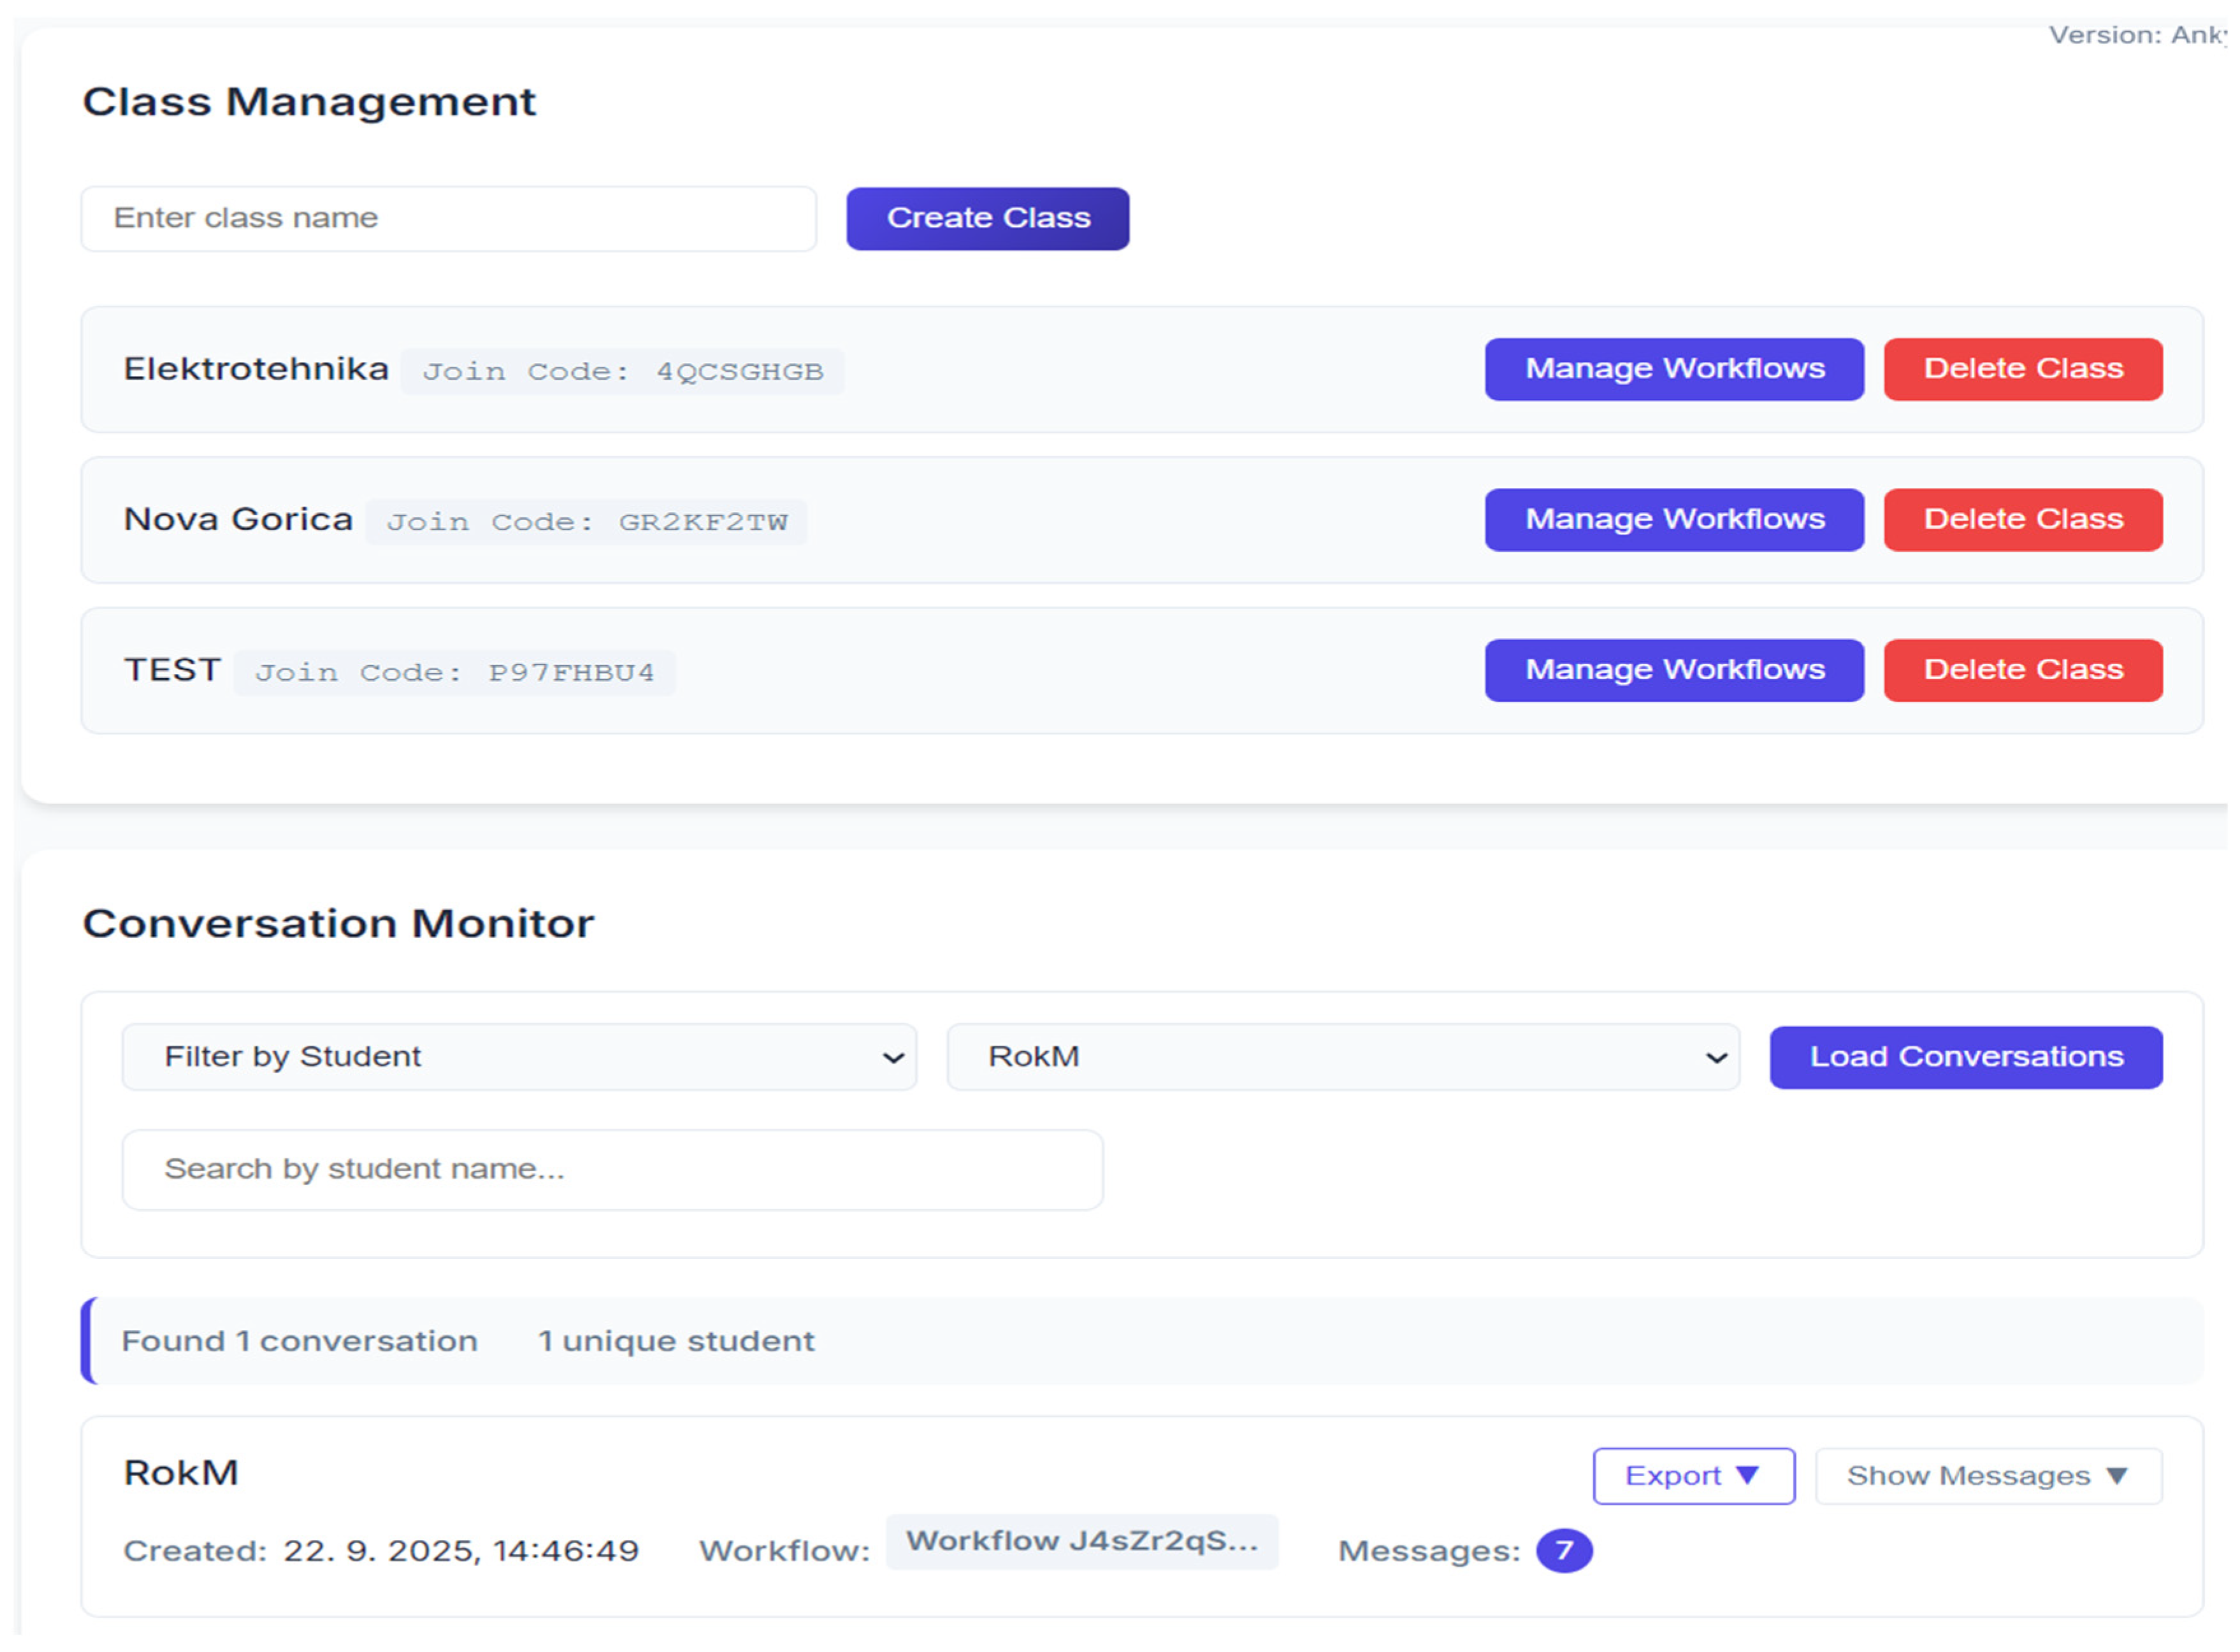
Task: Open Manage Workflows for TEST class
Action: point(1673,670)
